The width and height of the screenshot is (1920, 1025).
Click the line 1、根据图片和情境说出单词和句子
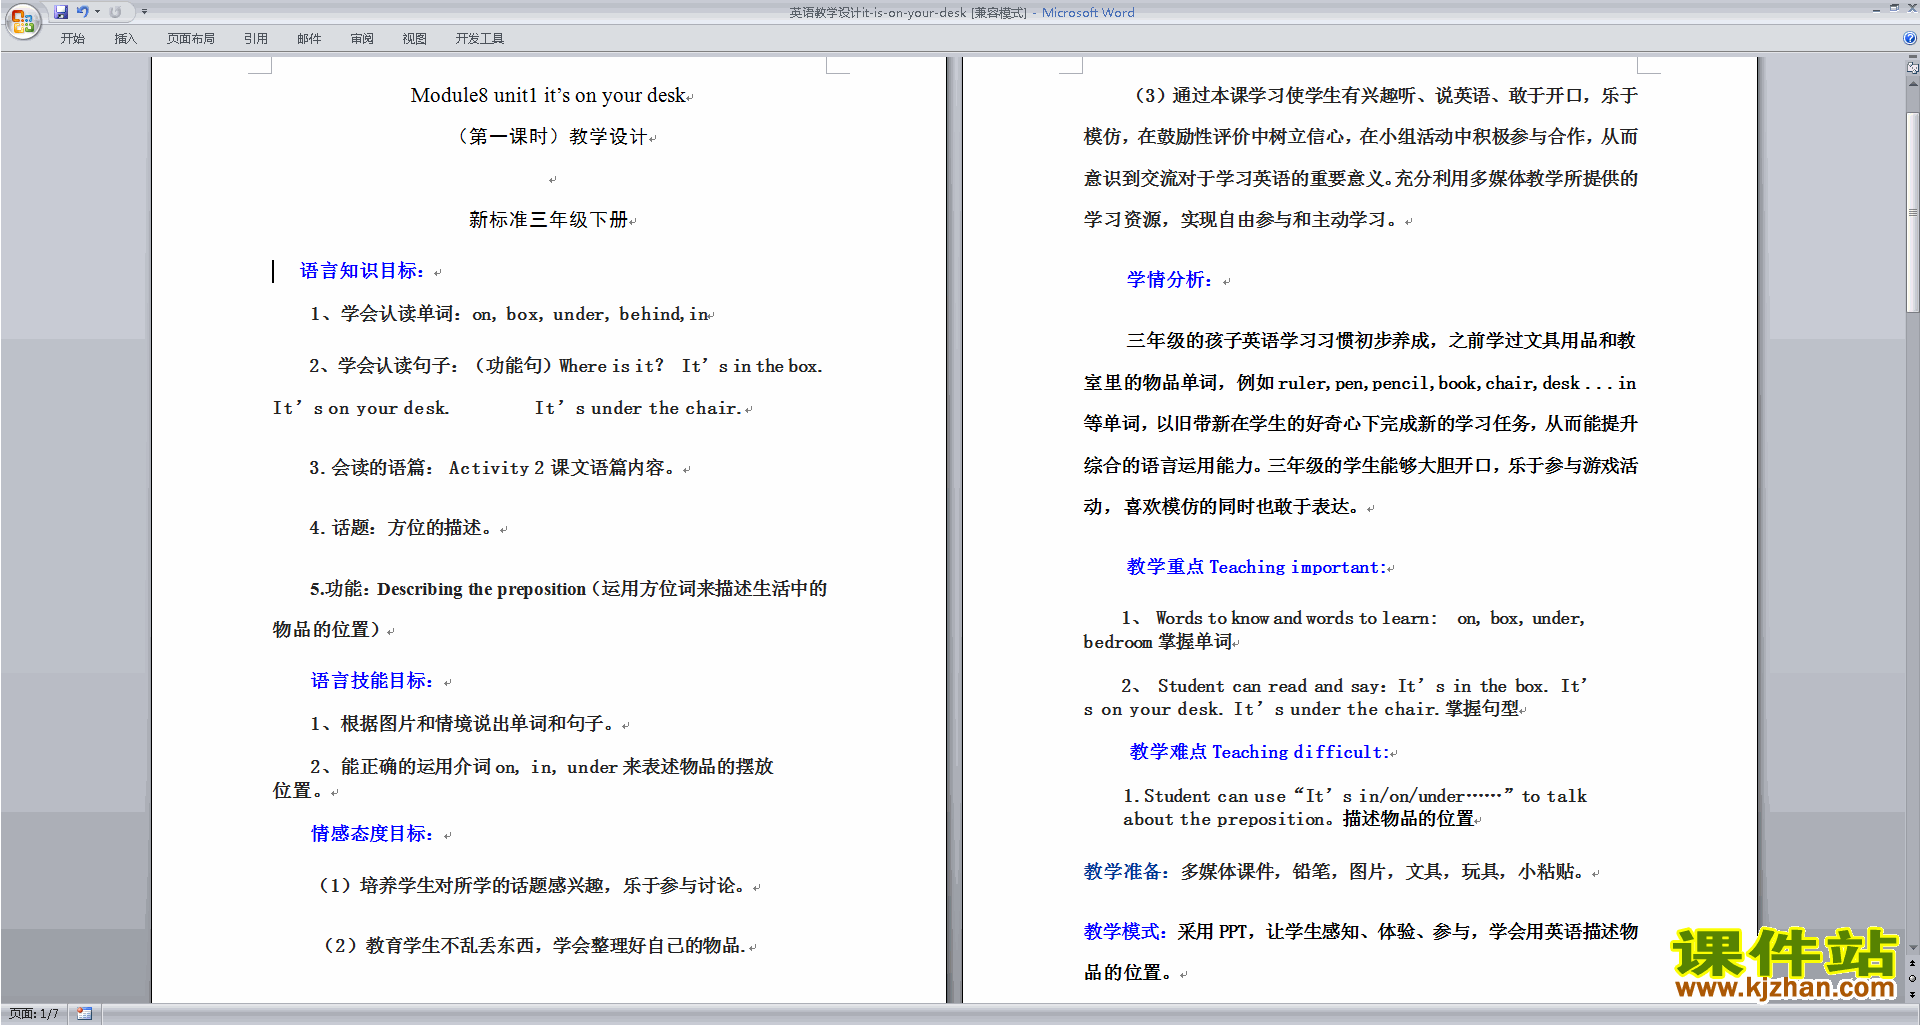(465, 724)
